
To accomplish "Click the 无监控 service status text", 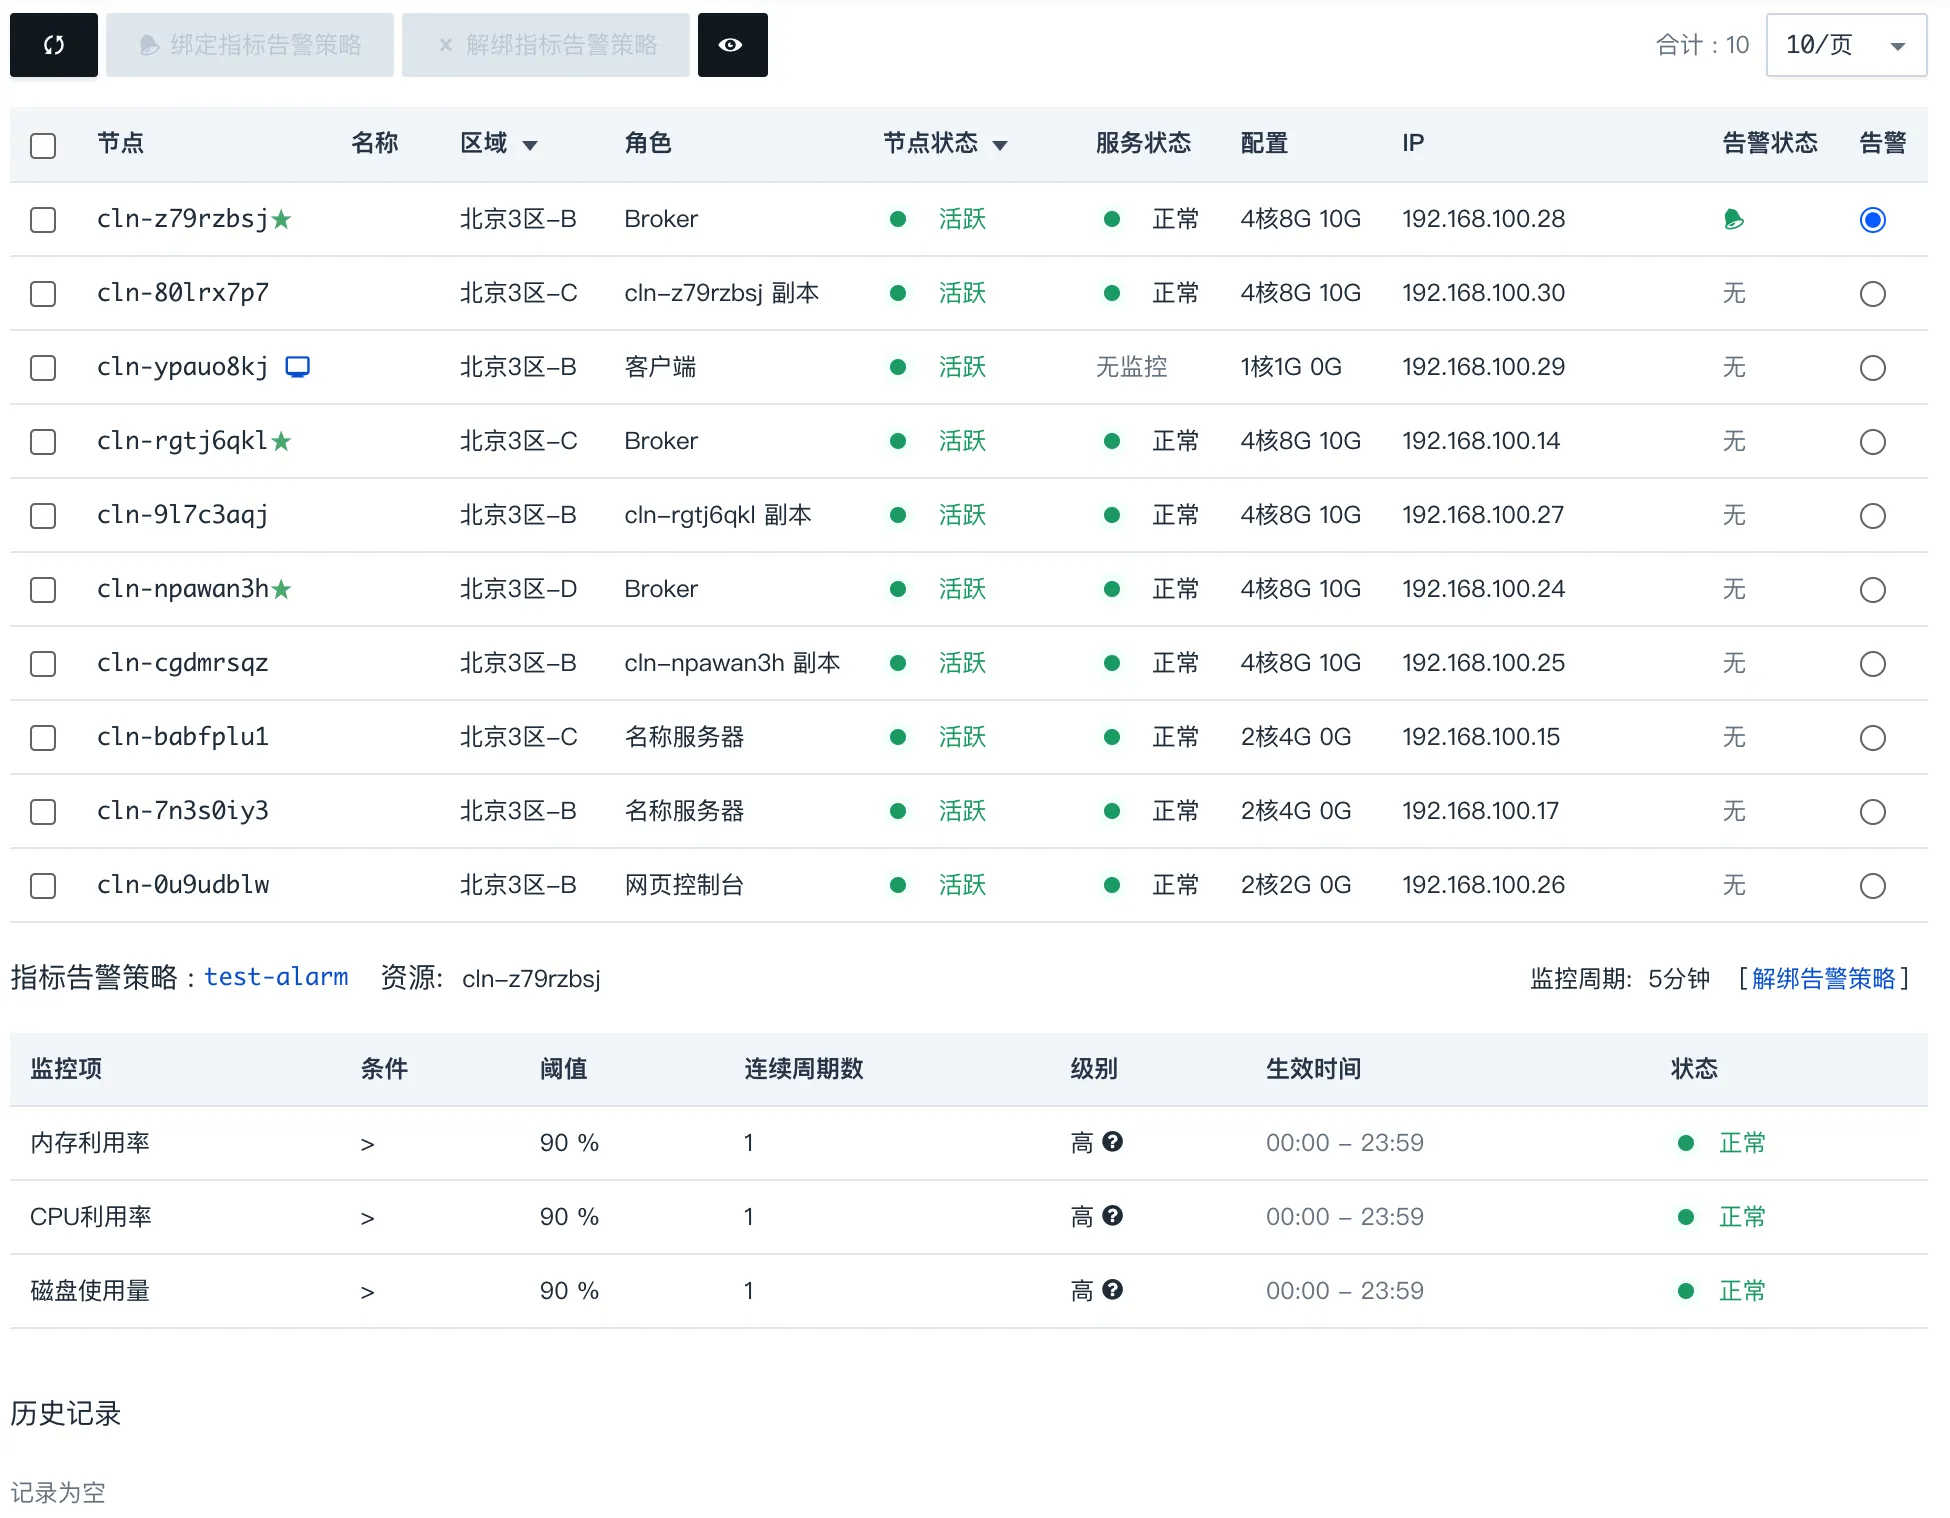I will [1131, 367].
